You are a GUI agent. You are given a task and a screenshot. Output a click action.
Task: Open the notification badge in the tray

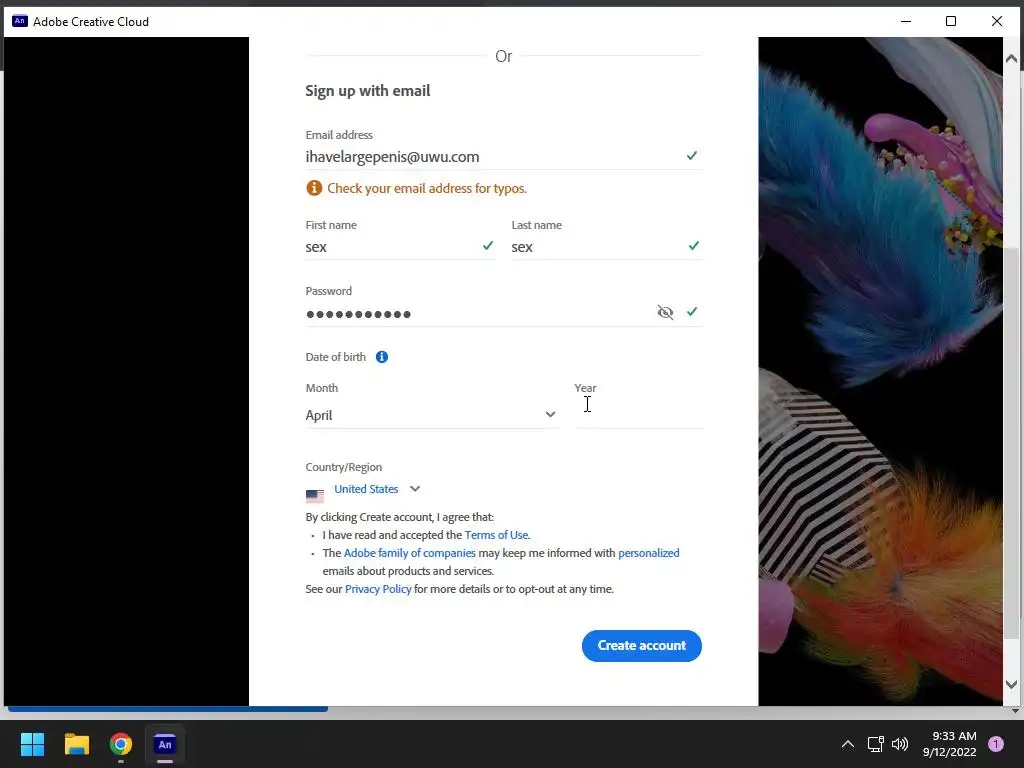tap(996, 744)
